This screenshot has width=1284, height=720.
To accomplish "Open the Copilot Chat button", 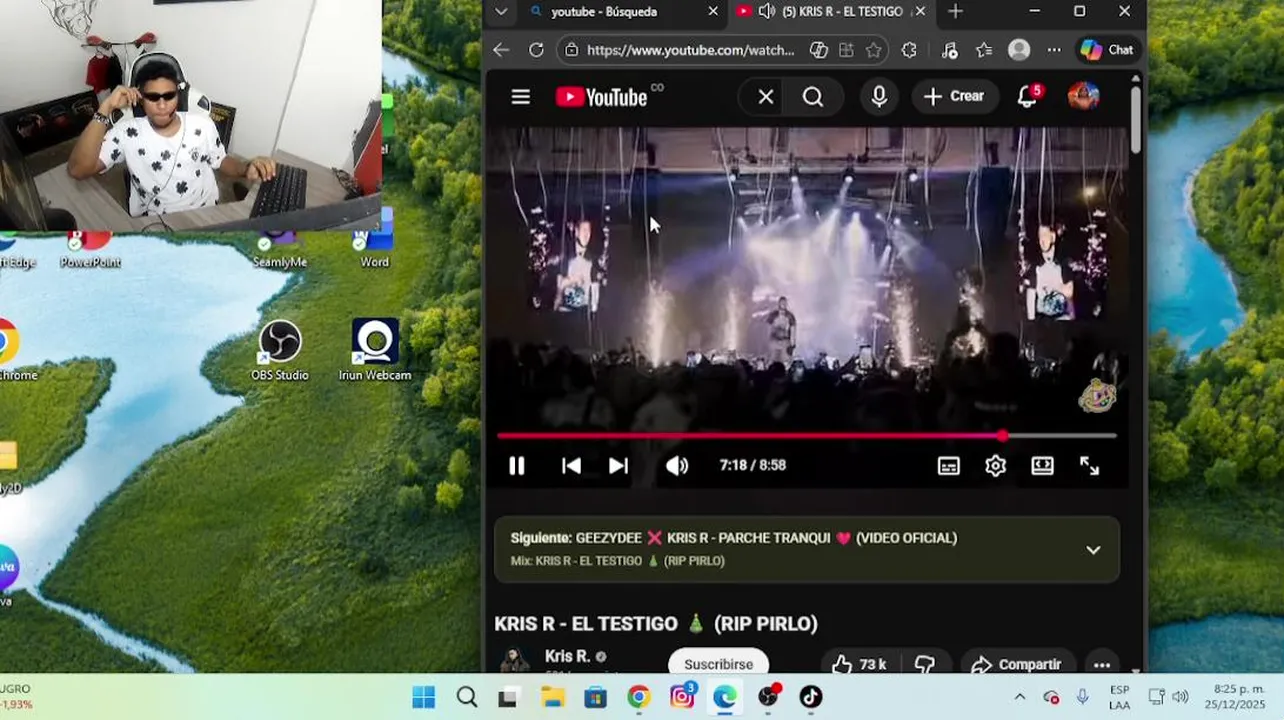I will [x=1107, y=50].
